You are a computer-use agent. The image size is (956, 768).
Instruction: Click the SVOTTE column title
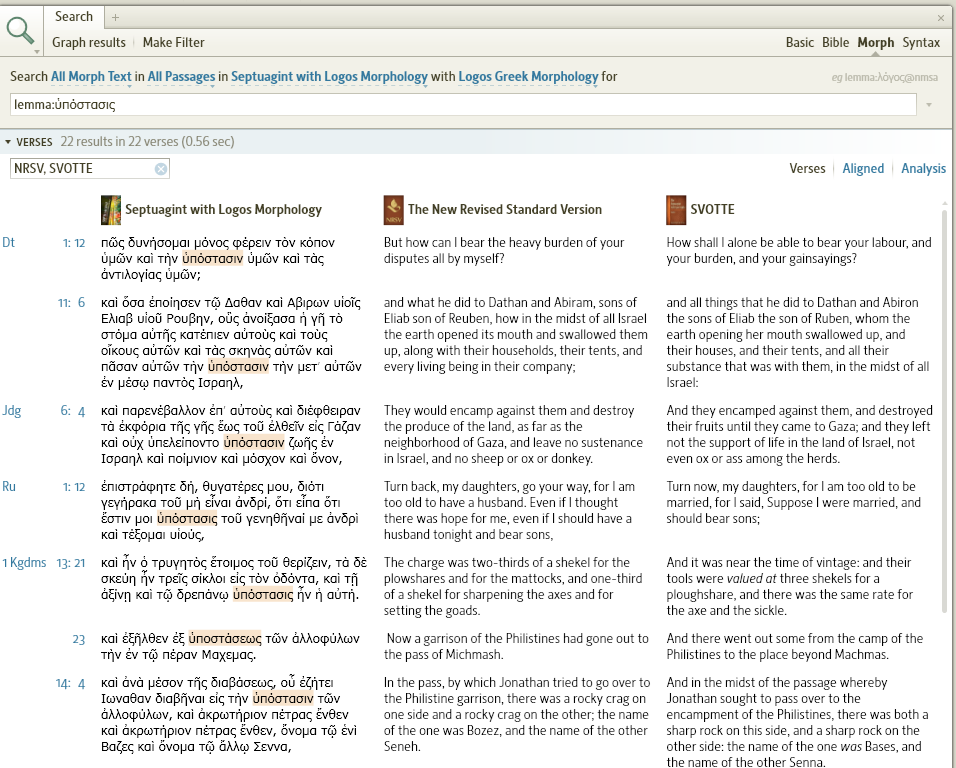712,210
